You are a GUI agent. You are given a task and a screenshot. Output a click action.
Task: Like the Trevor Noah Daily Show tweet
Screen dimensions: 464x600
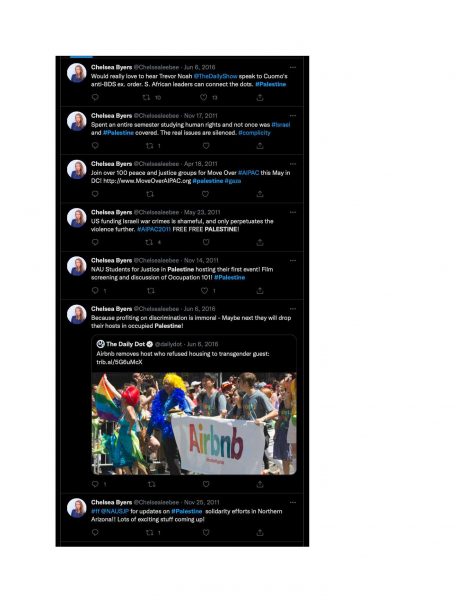204,97
